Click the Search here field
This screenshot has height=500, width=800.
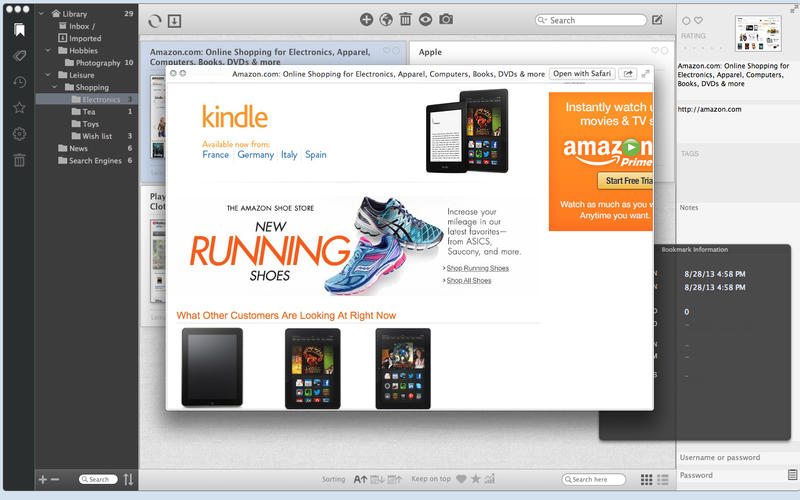tap(593, 480)
